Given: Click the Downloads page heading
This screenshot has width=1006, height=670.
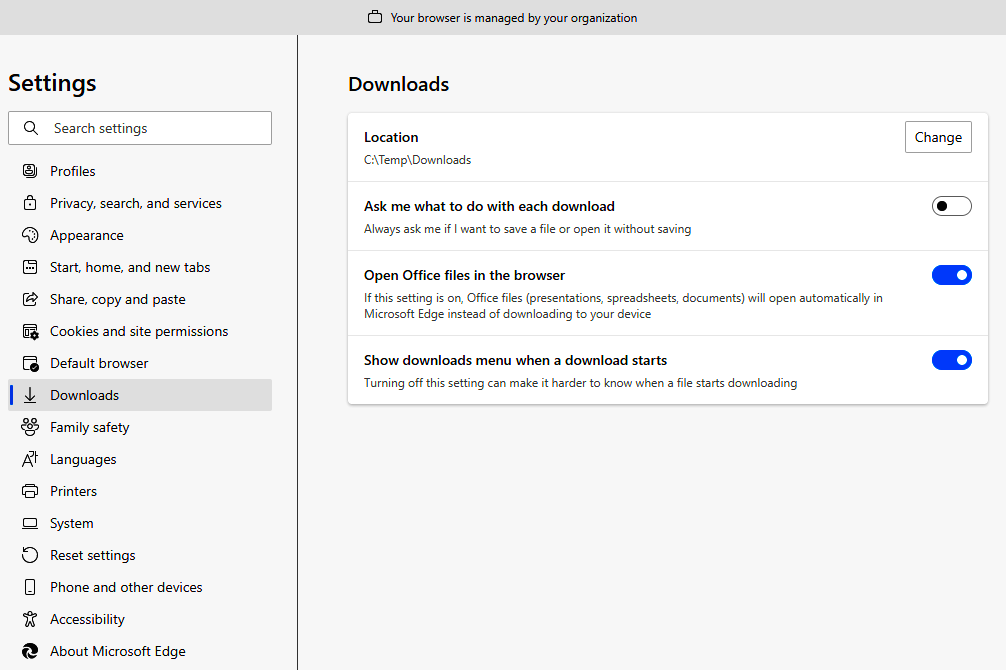Looking at the screenshot, I should 398,84.
